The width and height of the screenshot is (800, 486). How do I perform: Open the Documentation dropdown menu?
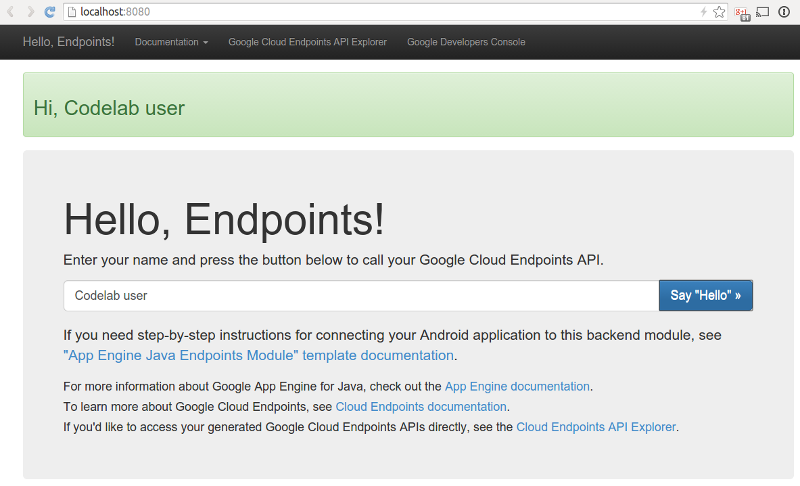point(171,42)
